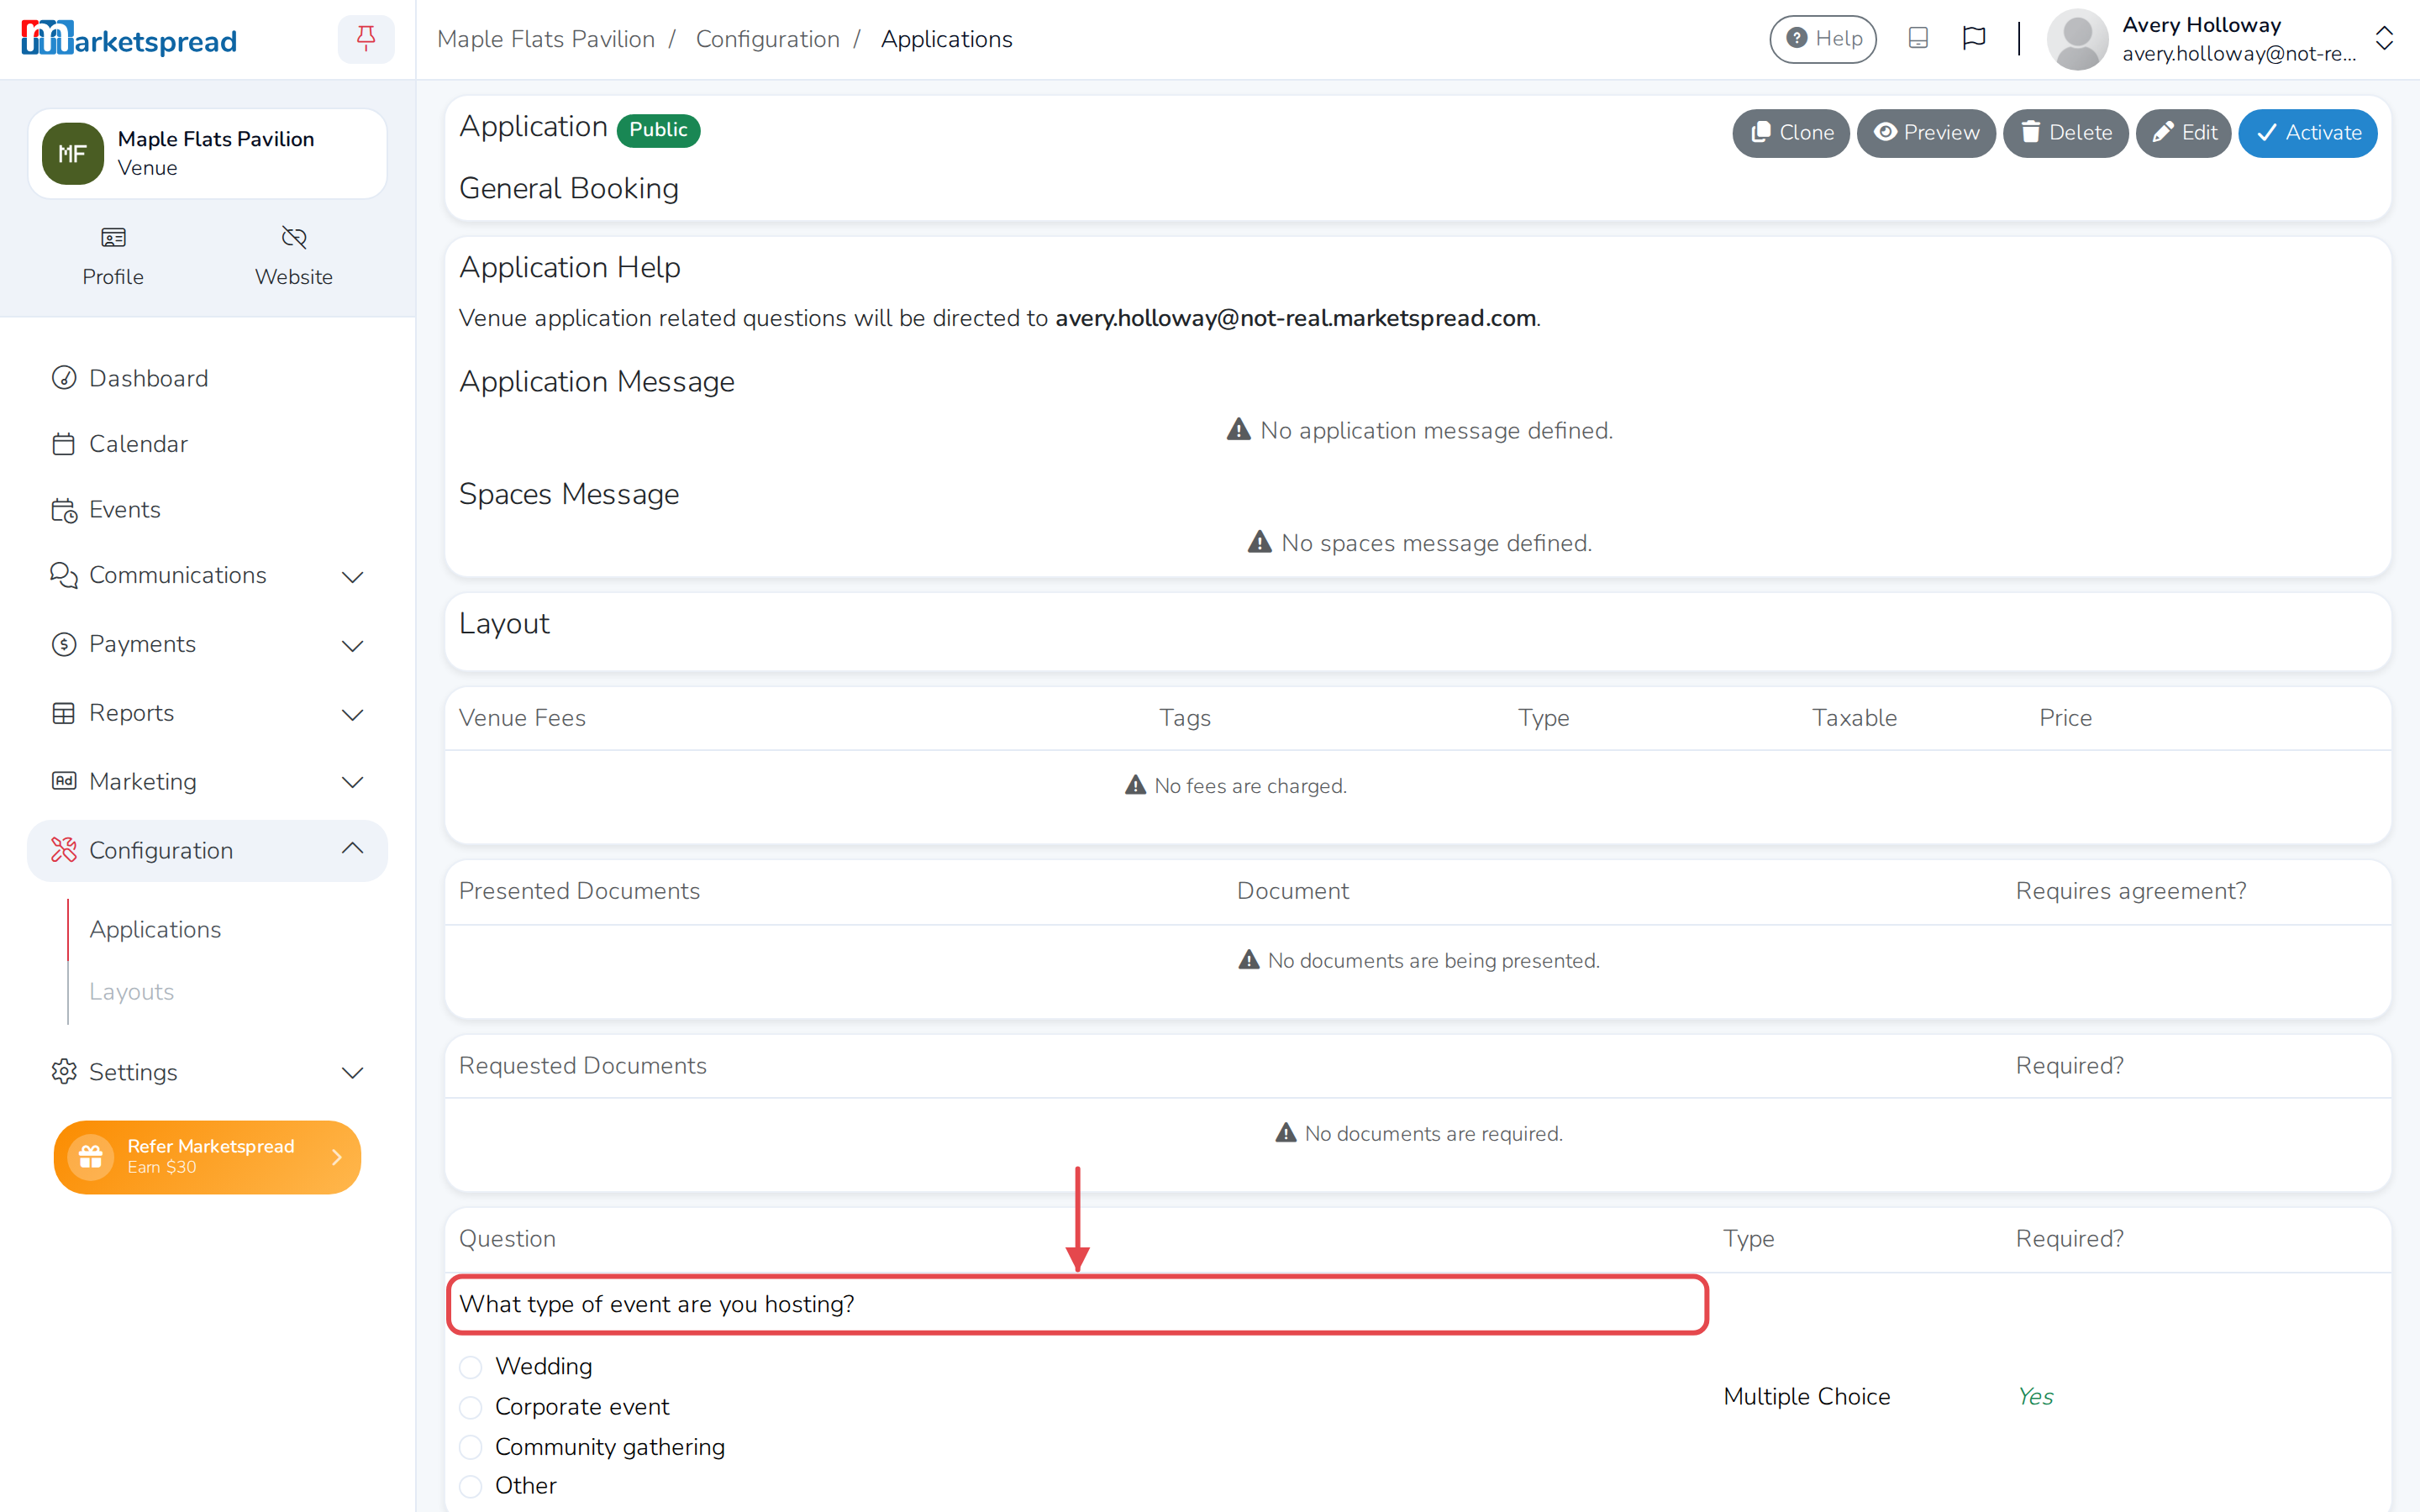Click the Edit button
The width and height of the screenshot is (2420, 1512).
[x=2183, y=133]
